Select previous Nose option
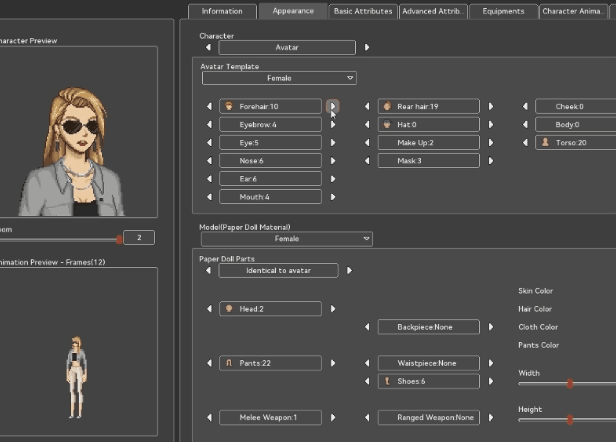The image size is (616, 442). (209, 161)
